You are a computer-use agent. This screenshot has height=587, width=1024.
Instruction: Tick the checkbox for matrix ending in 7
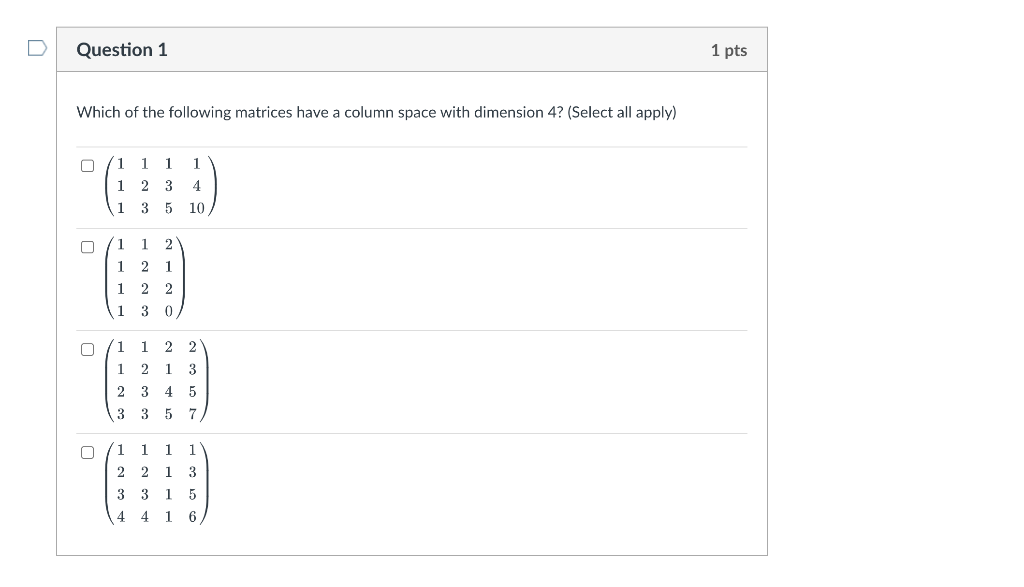point(88,349)
